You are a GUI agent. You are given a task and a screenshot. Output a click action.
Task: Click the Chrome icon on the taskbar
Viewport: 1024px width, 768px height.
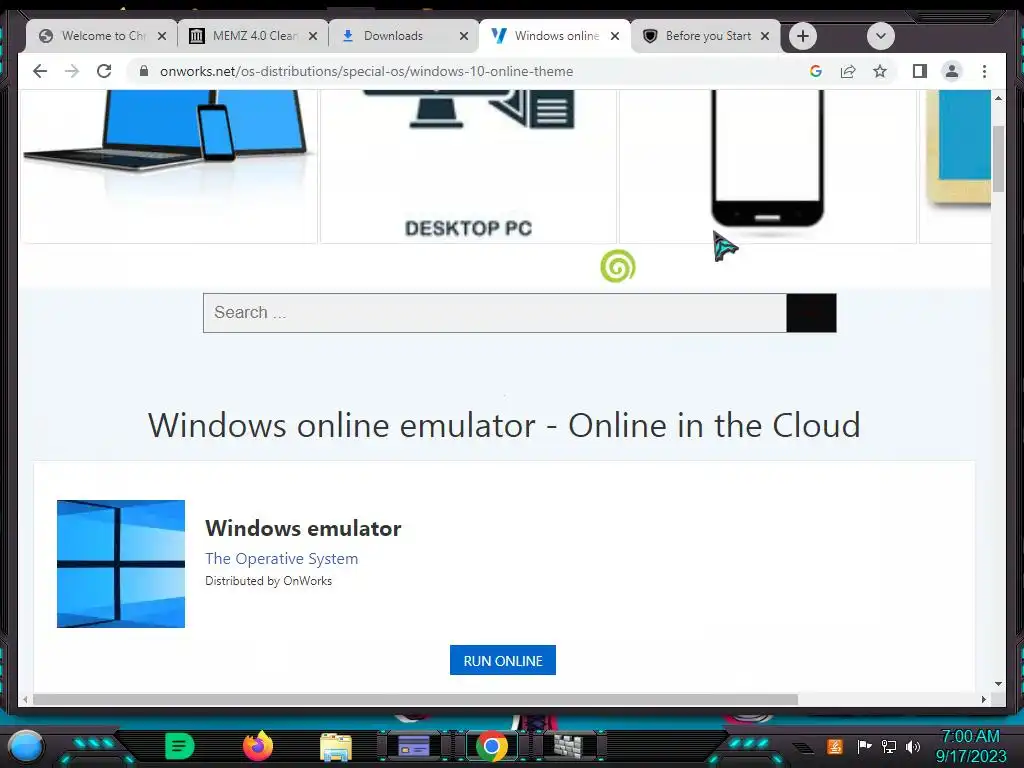pyautogui.click(x=492, y=746)
